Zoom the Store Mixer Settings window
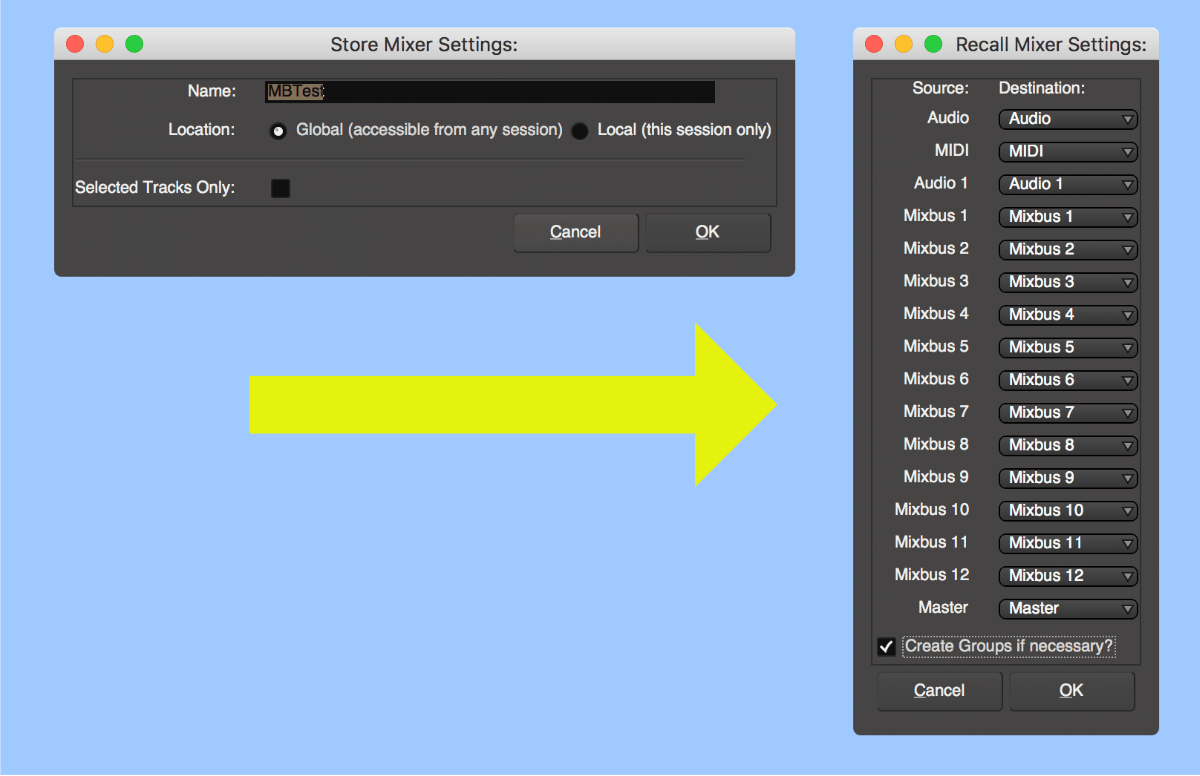 click(x=134, y=44)
